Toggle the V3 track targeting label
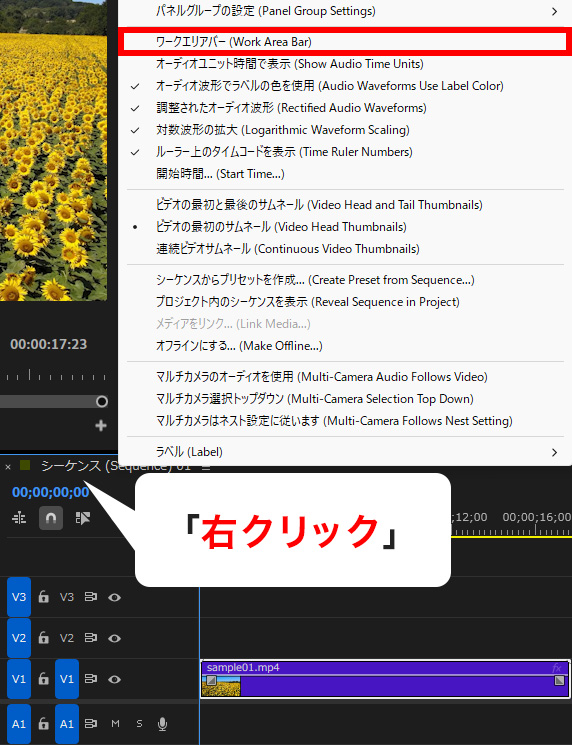 coord(67,597)
